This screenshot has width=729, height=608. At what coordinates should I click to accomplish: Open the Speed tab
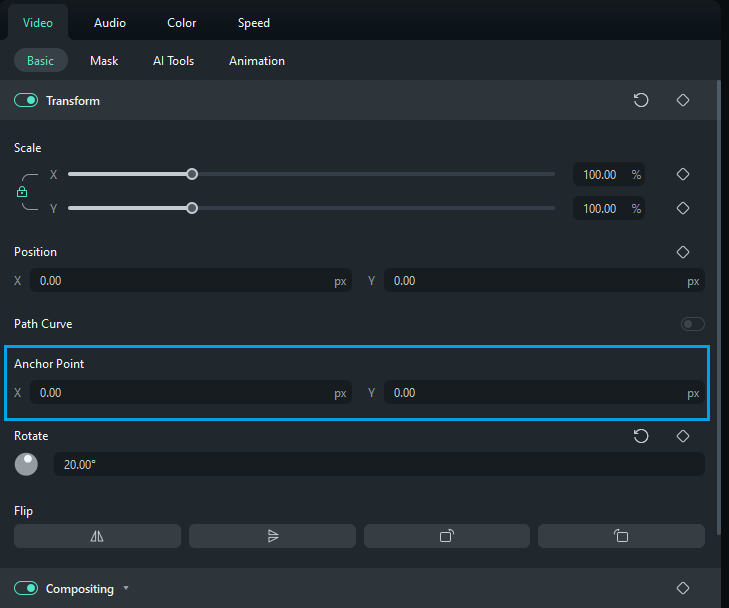coord(253,23)
